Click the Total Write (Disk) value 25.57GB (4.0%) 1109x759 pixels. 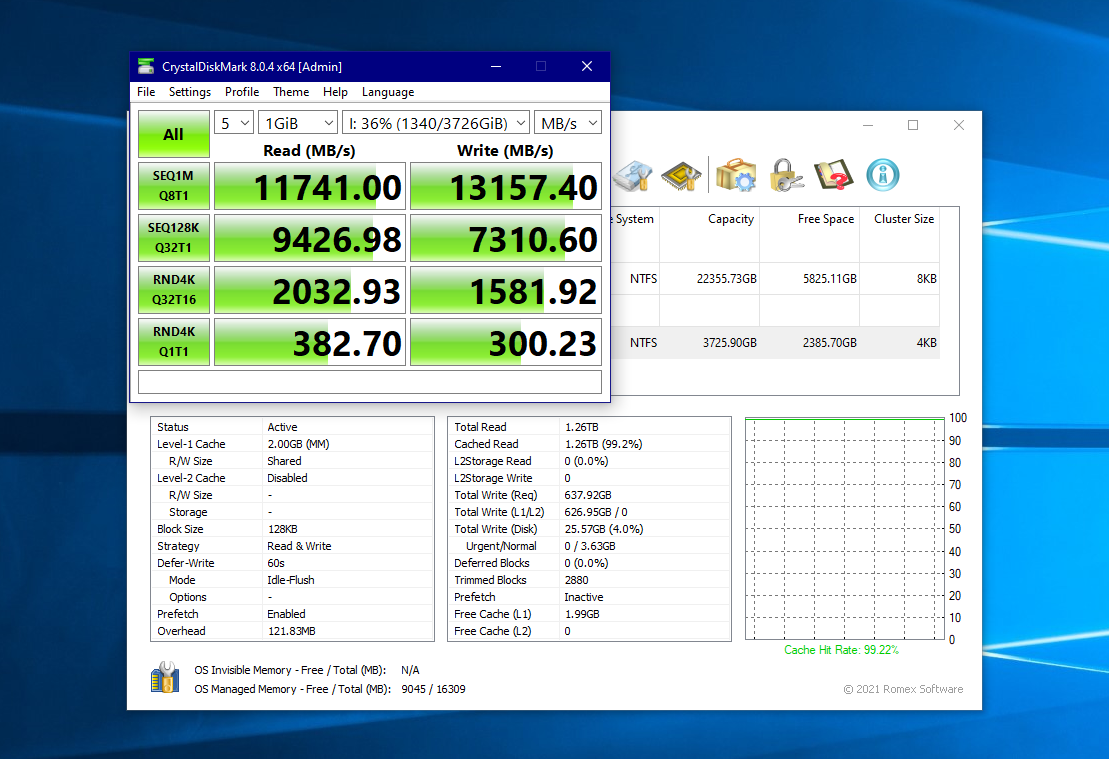click(x=603, y=529)
